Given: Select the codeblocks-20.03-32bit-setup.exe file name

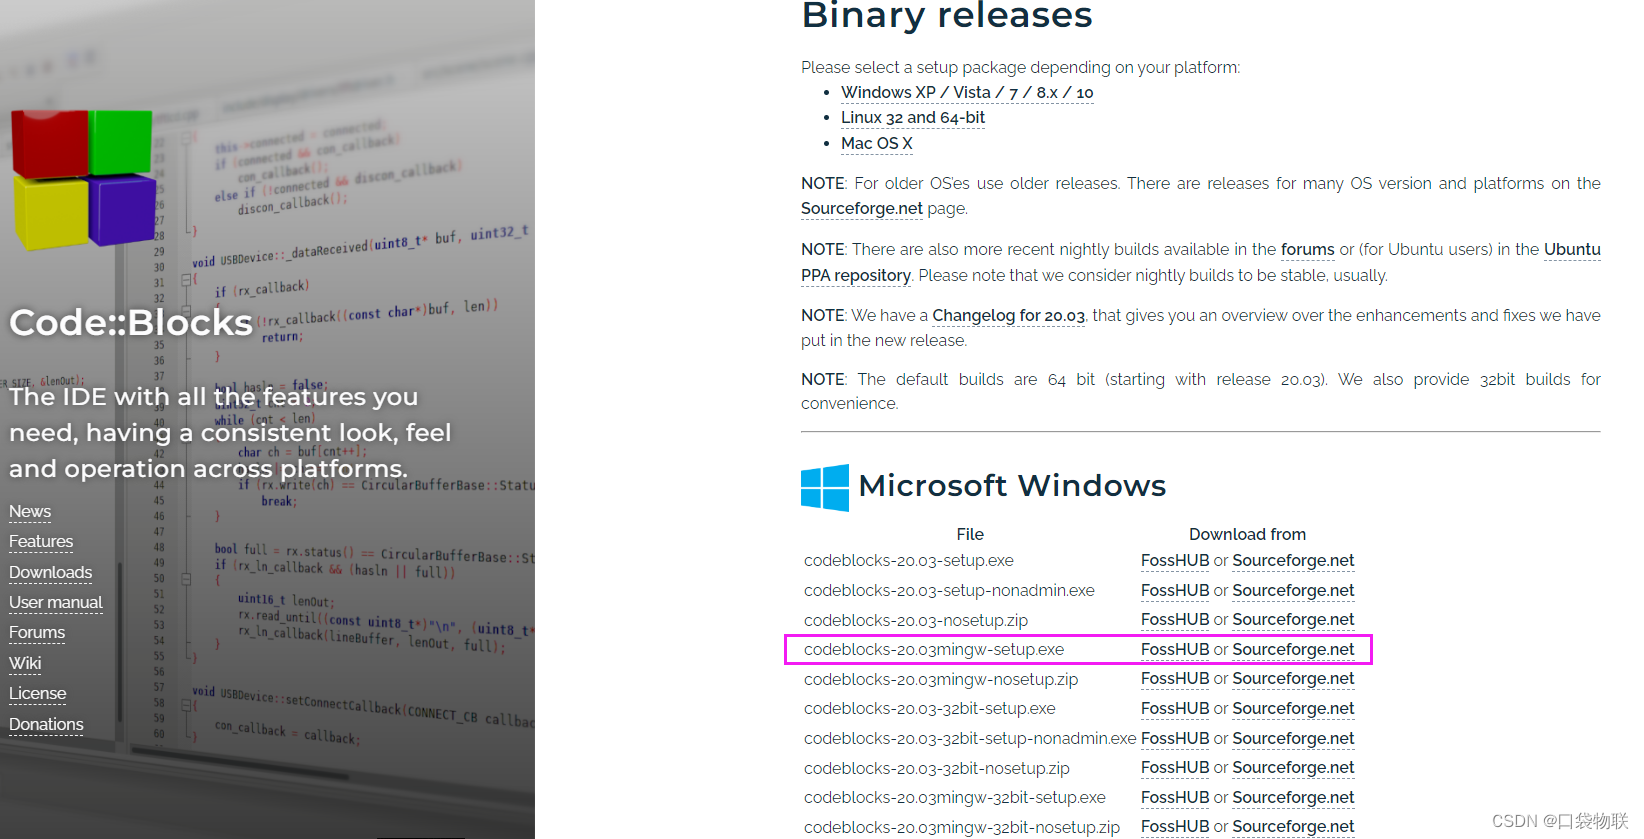Looking at the screenshot, I should point(930,709).
